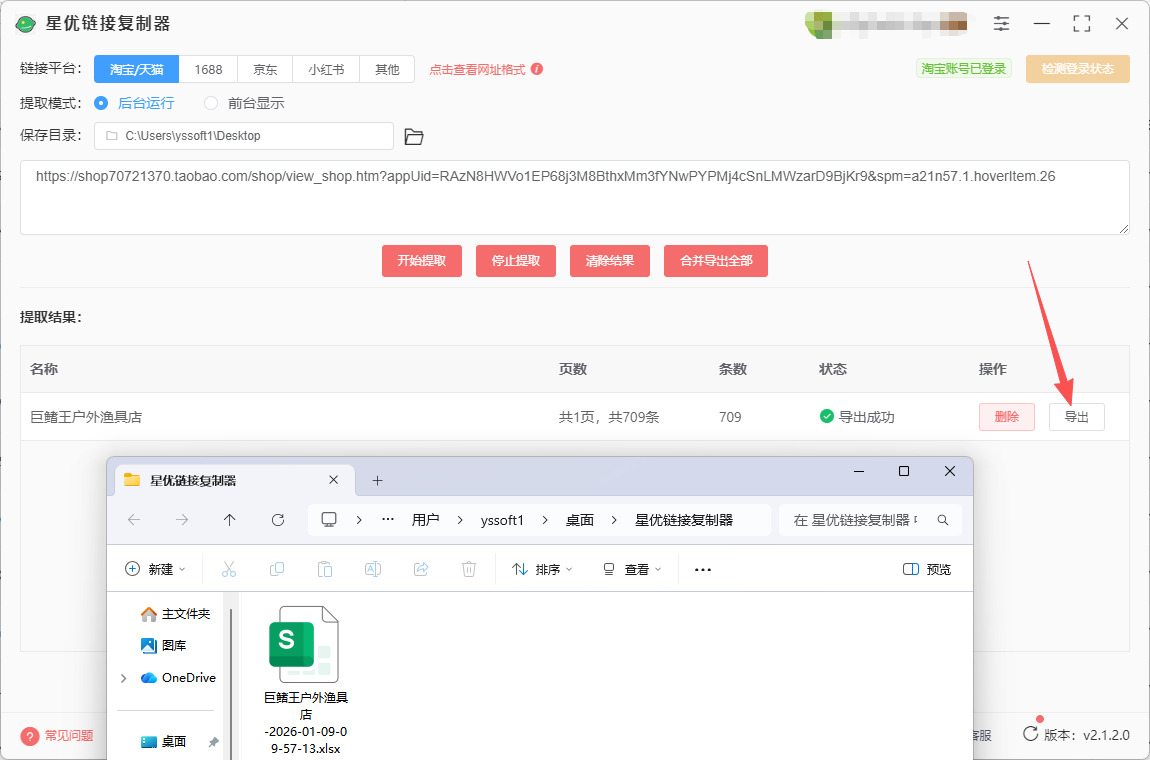1150x760 pixels.
Task: Open the 排序 sort dropdown in Explorer
Action: [x=542, y=569]
